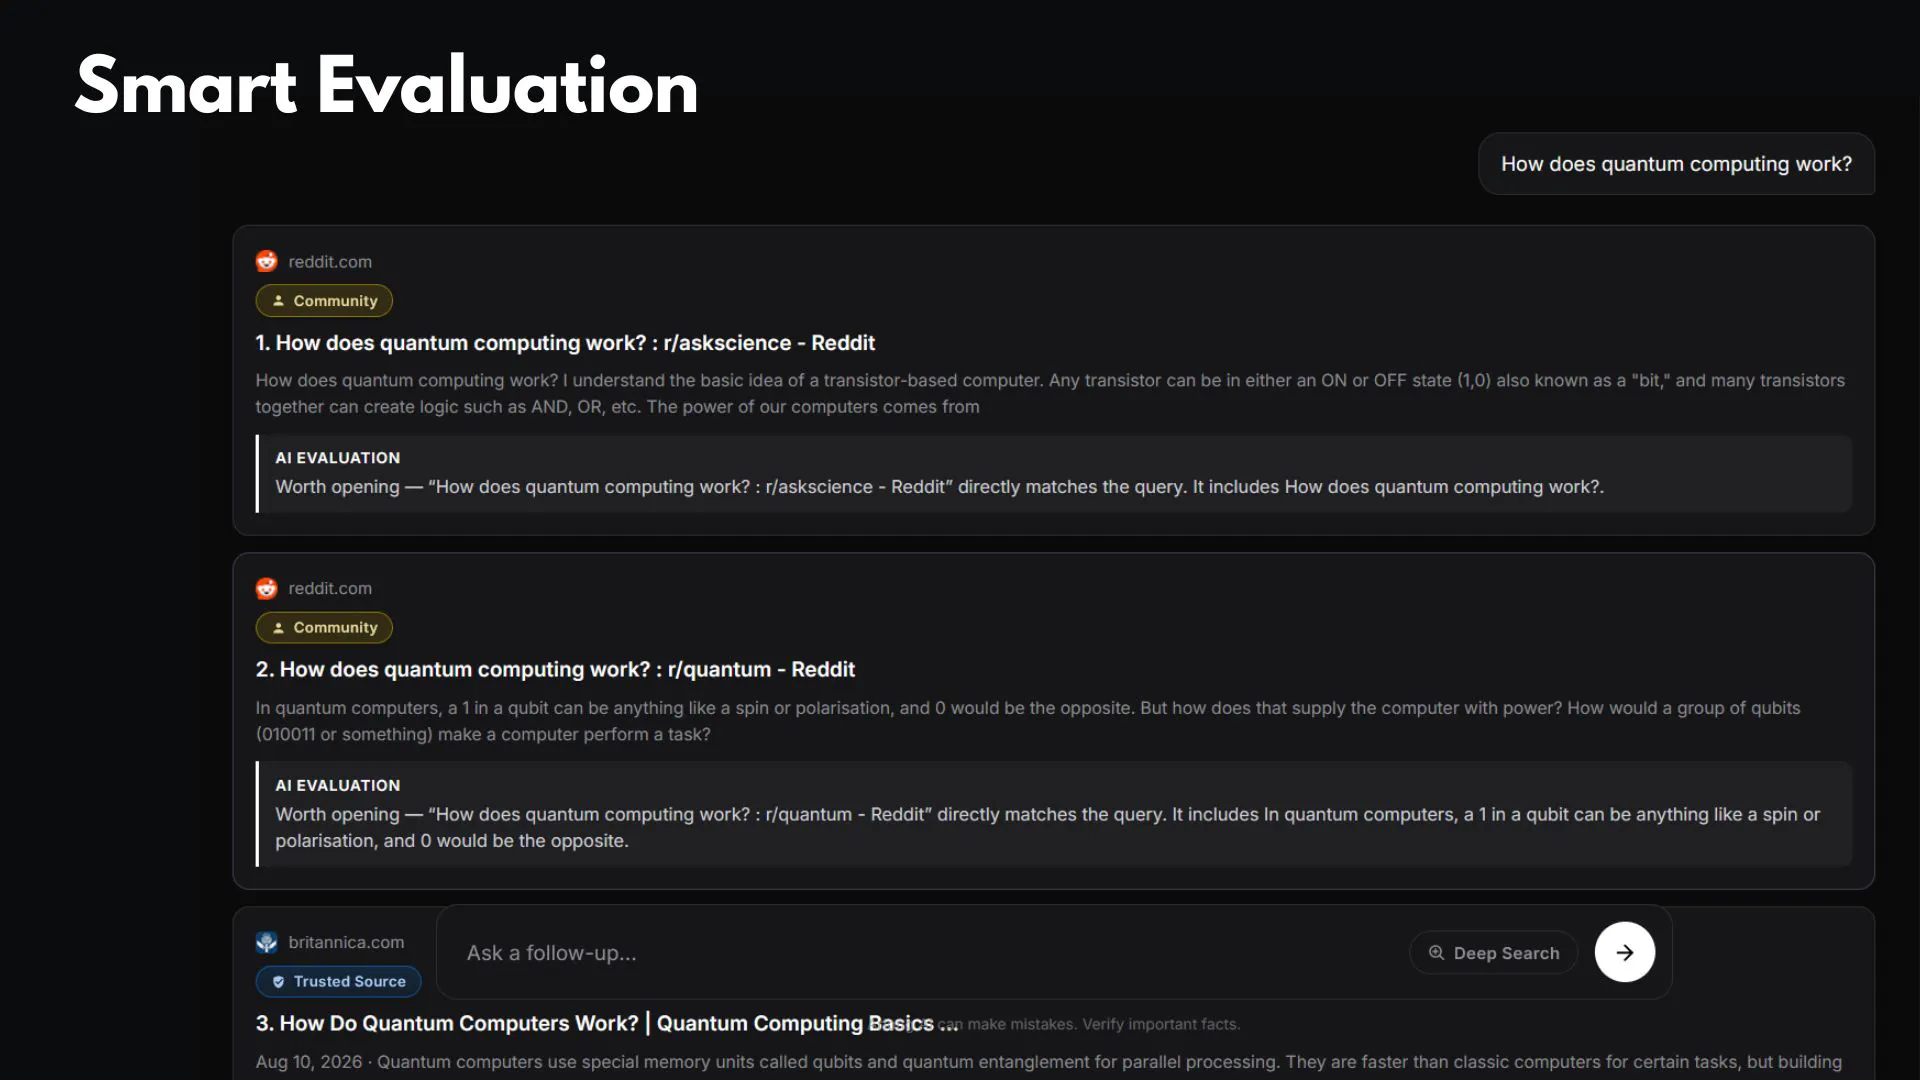Open the Britannica How Do Quantum Computers Work result
This screenshot has width=1920, height=1080.
(606, 1023)
